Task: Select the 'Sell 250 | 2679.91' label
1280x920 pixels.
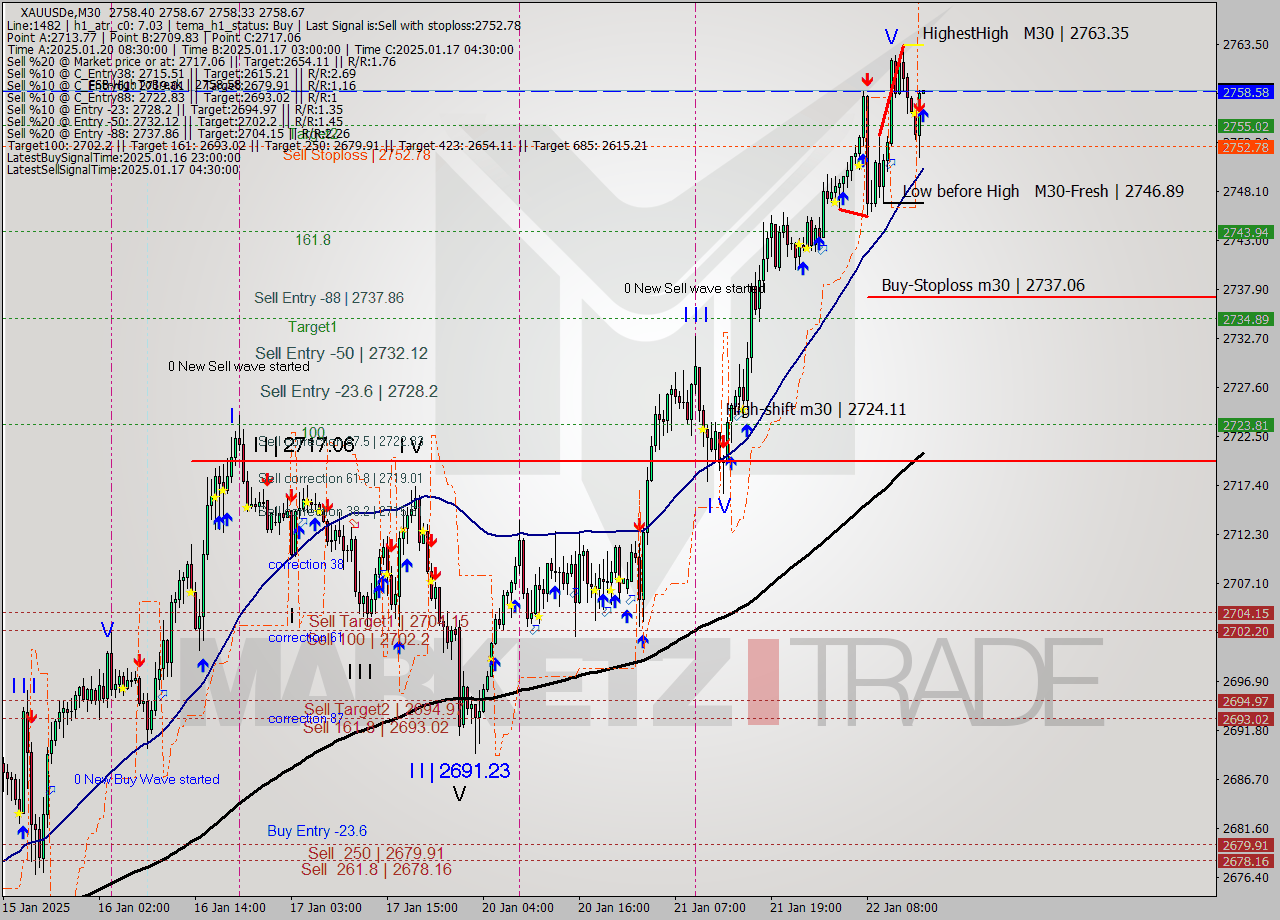Action: coord(376,853)
